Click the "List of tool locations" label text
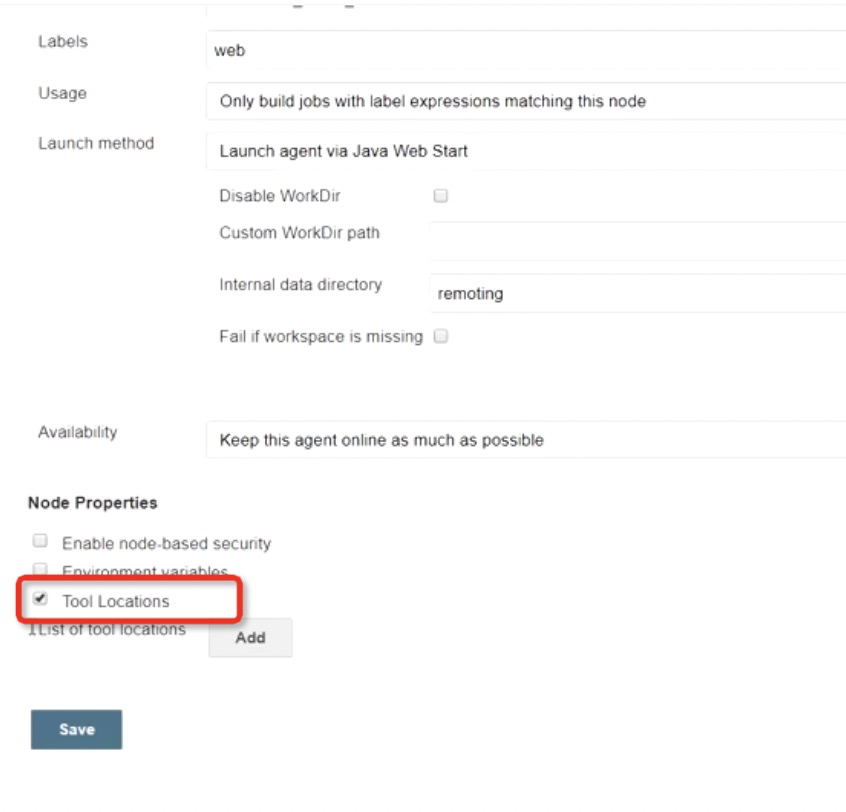Image resolution: width=846 pixels, height=812 pixels. coord(110,629)
